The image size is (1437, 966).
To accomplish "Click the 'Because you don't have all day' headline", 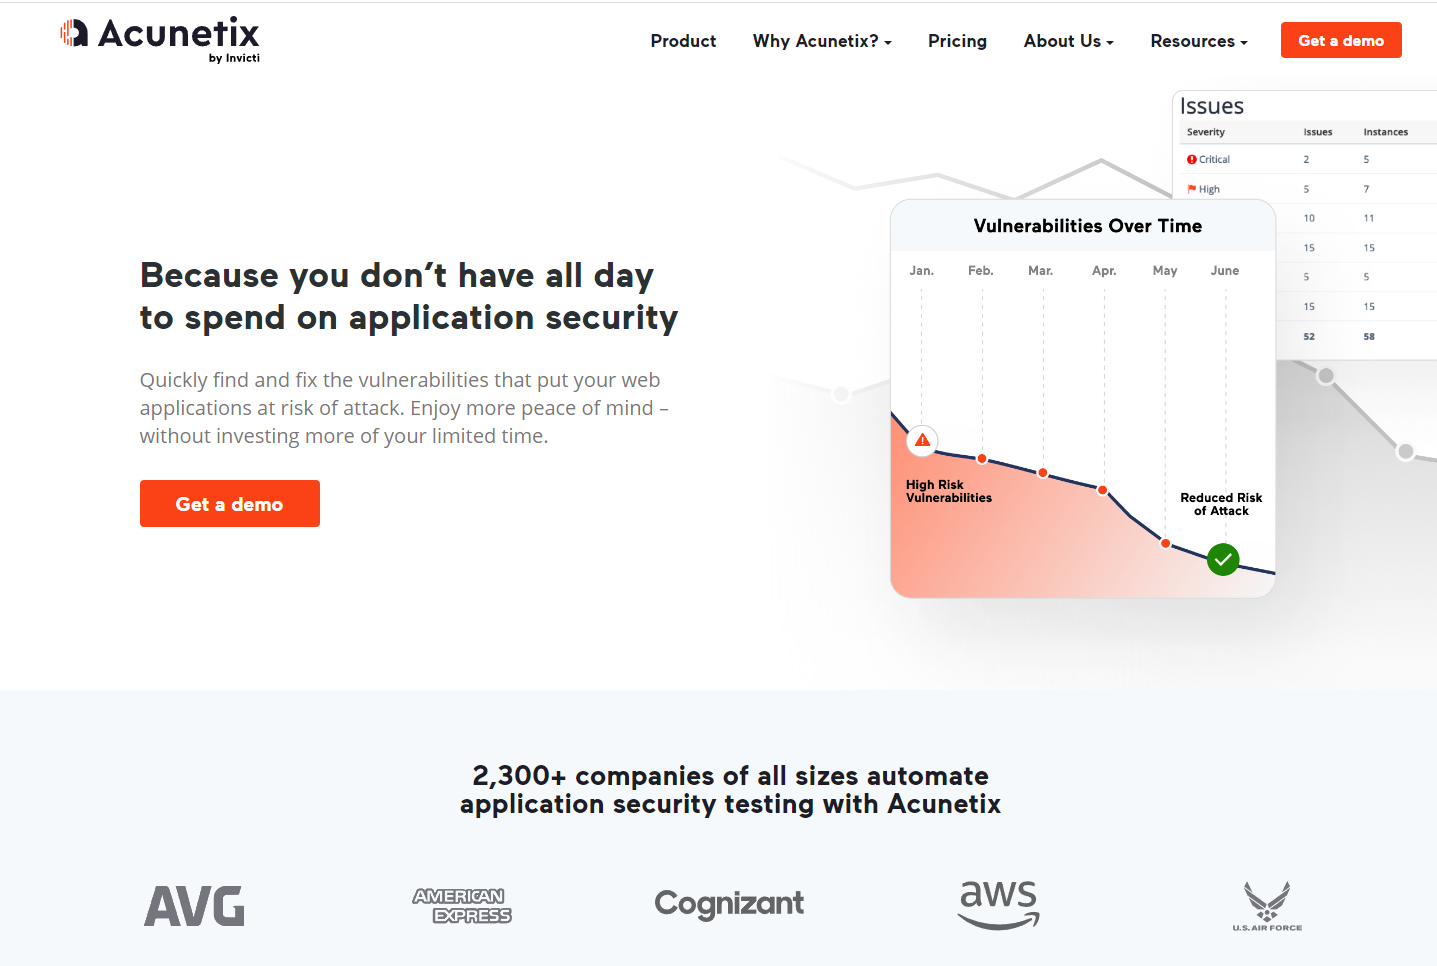I will coord(409,296).
